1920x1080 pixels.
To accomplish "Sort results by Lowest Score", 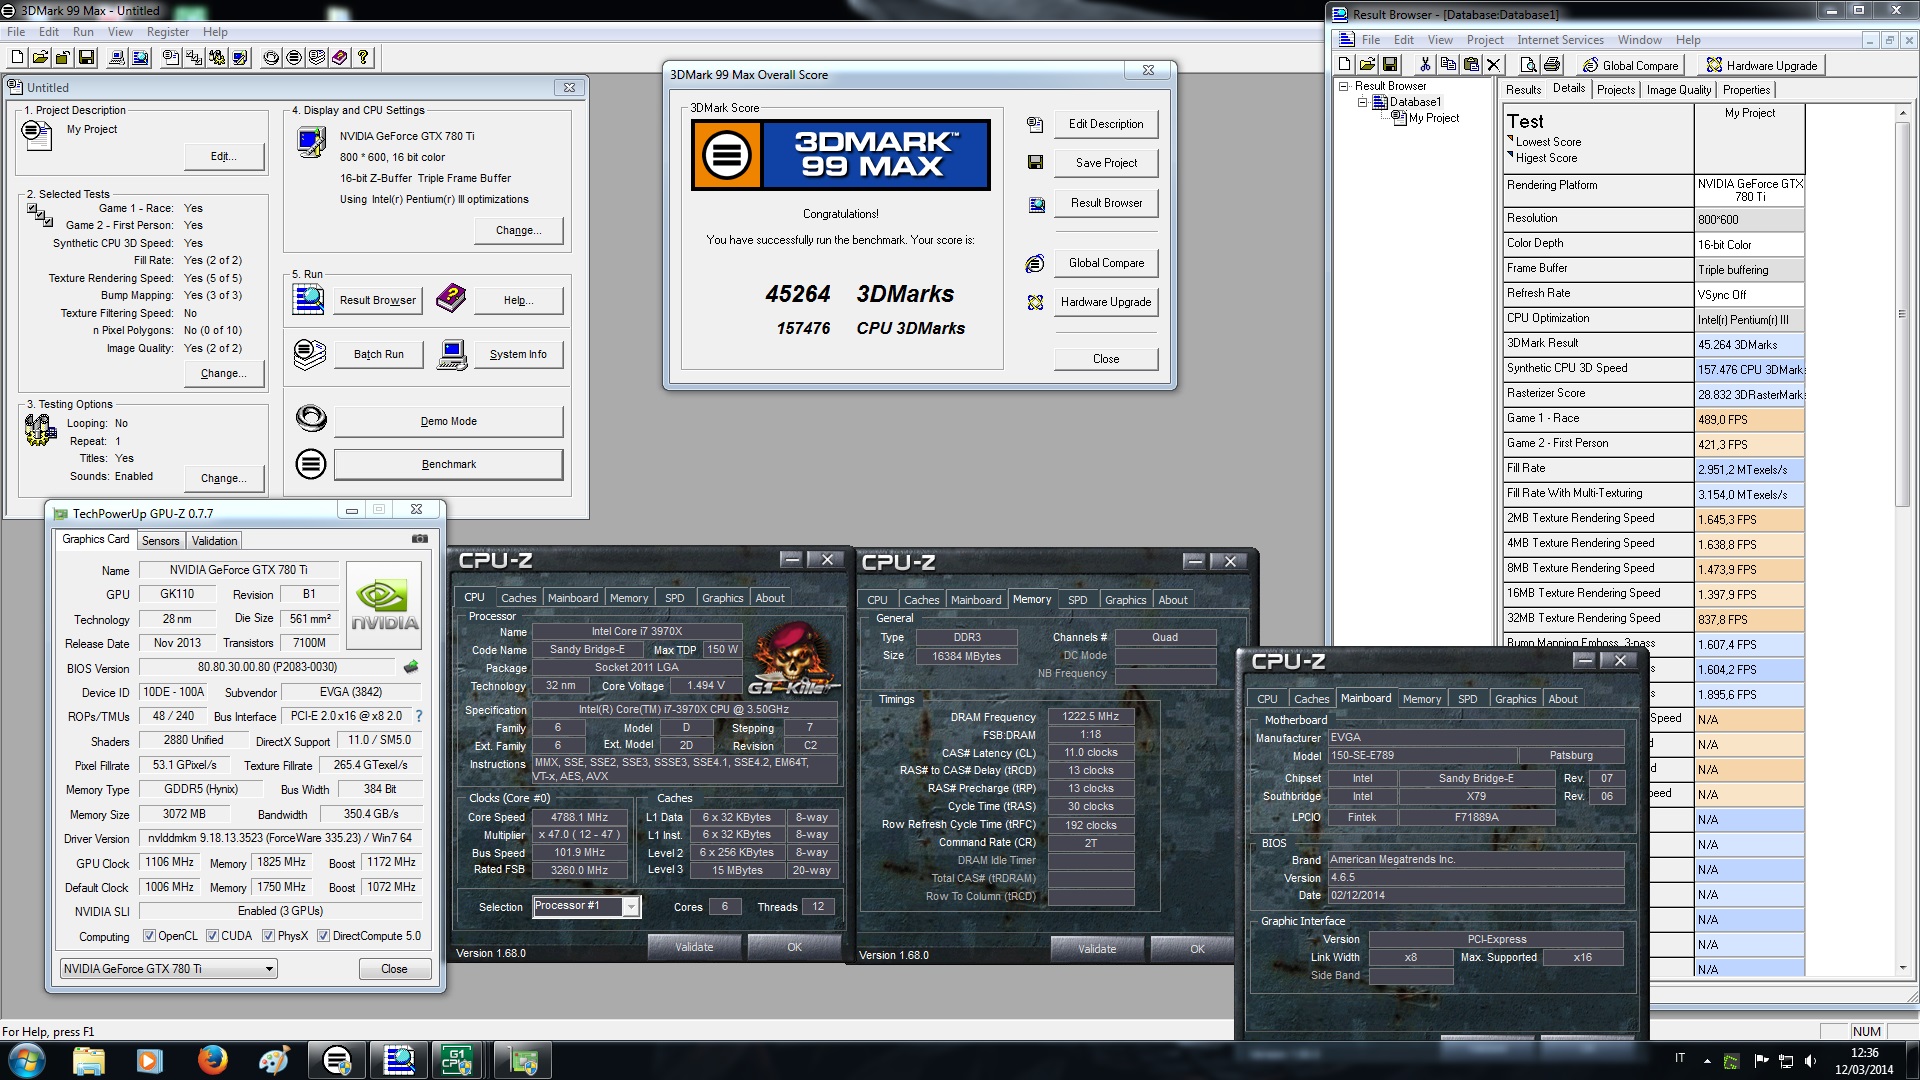I will (x=1548, y=142).
